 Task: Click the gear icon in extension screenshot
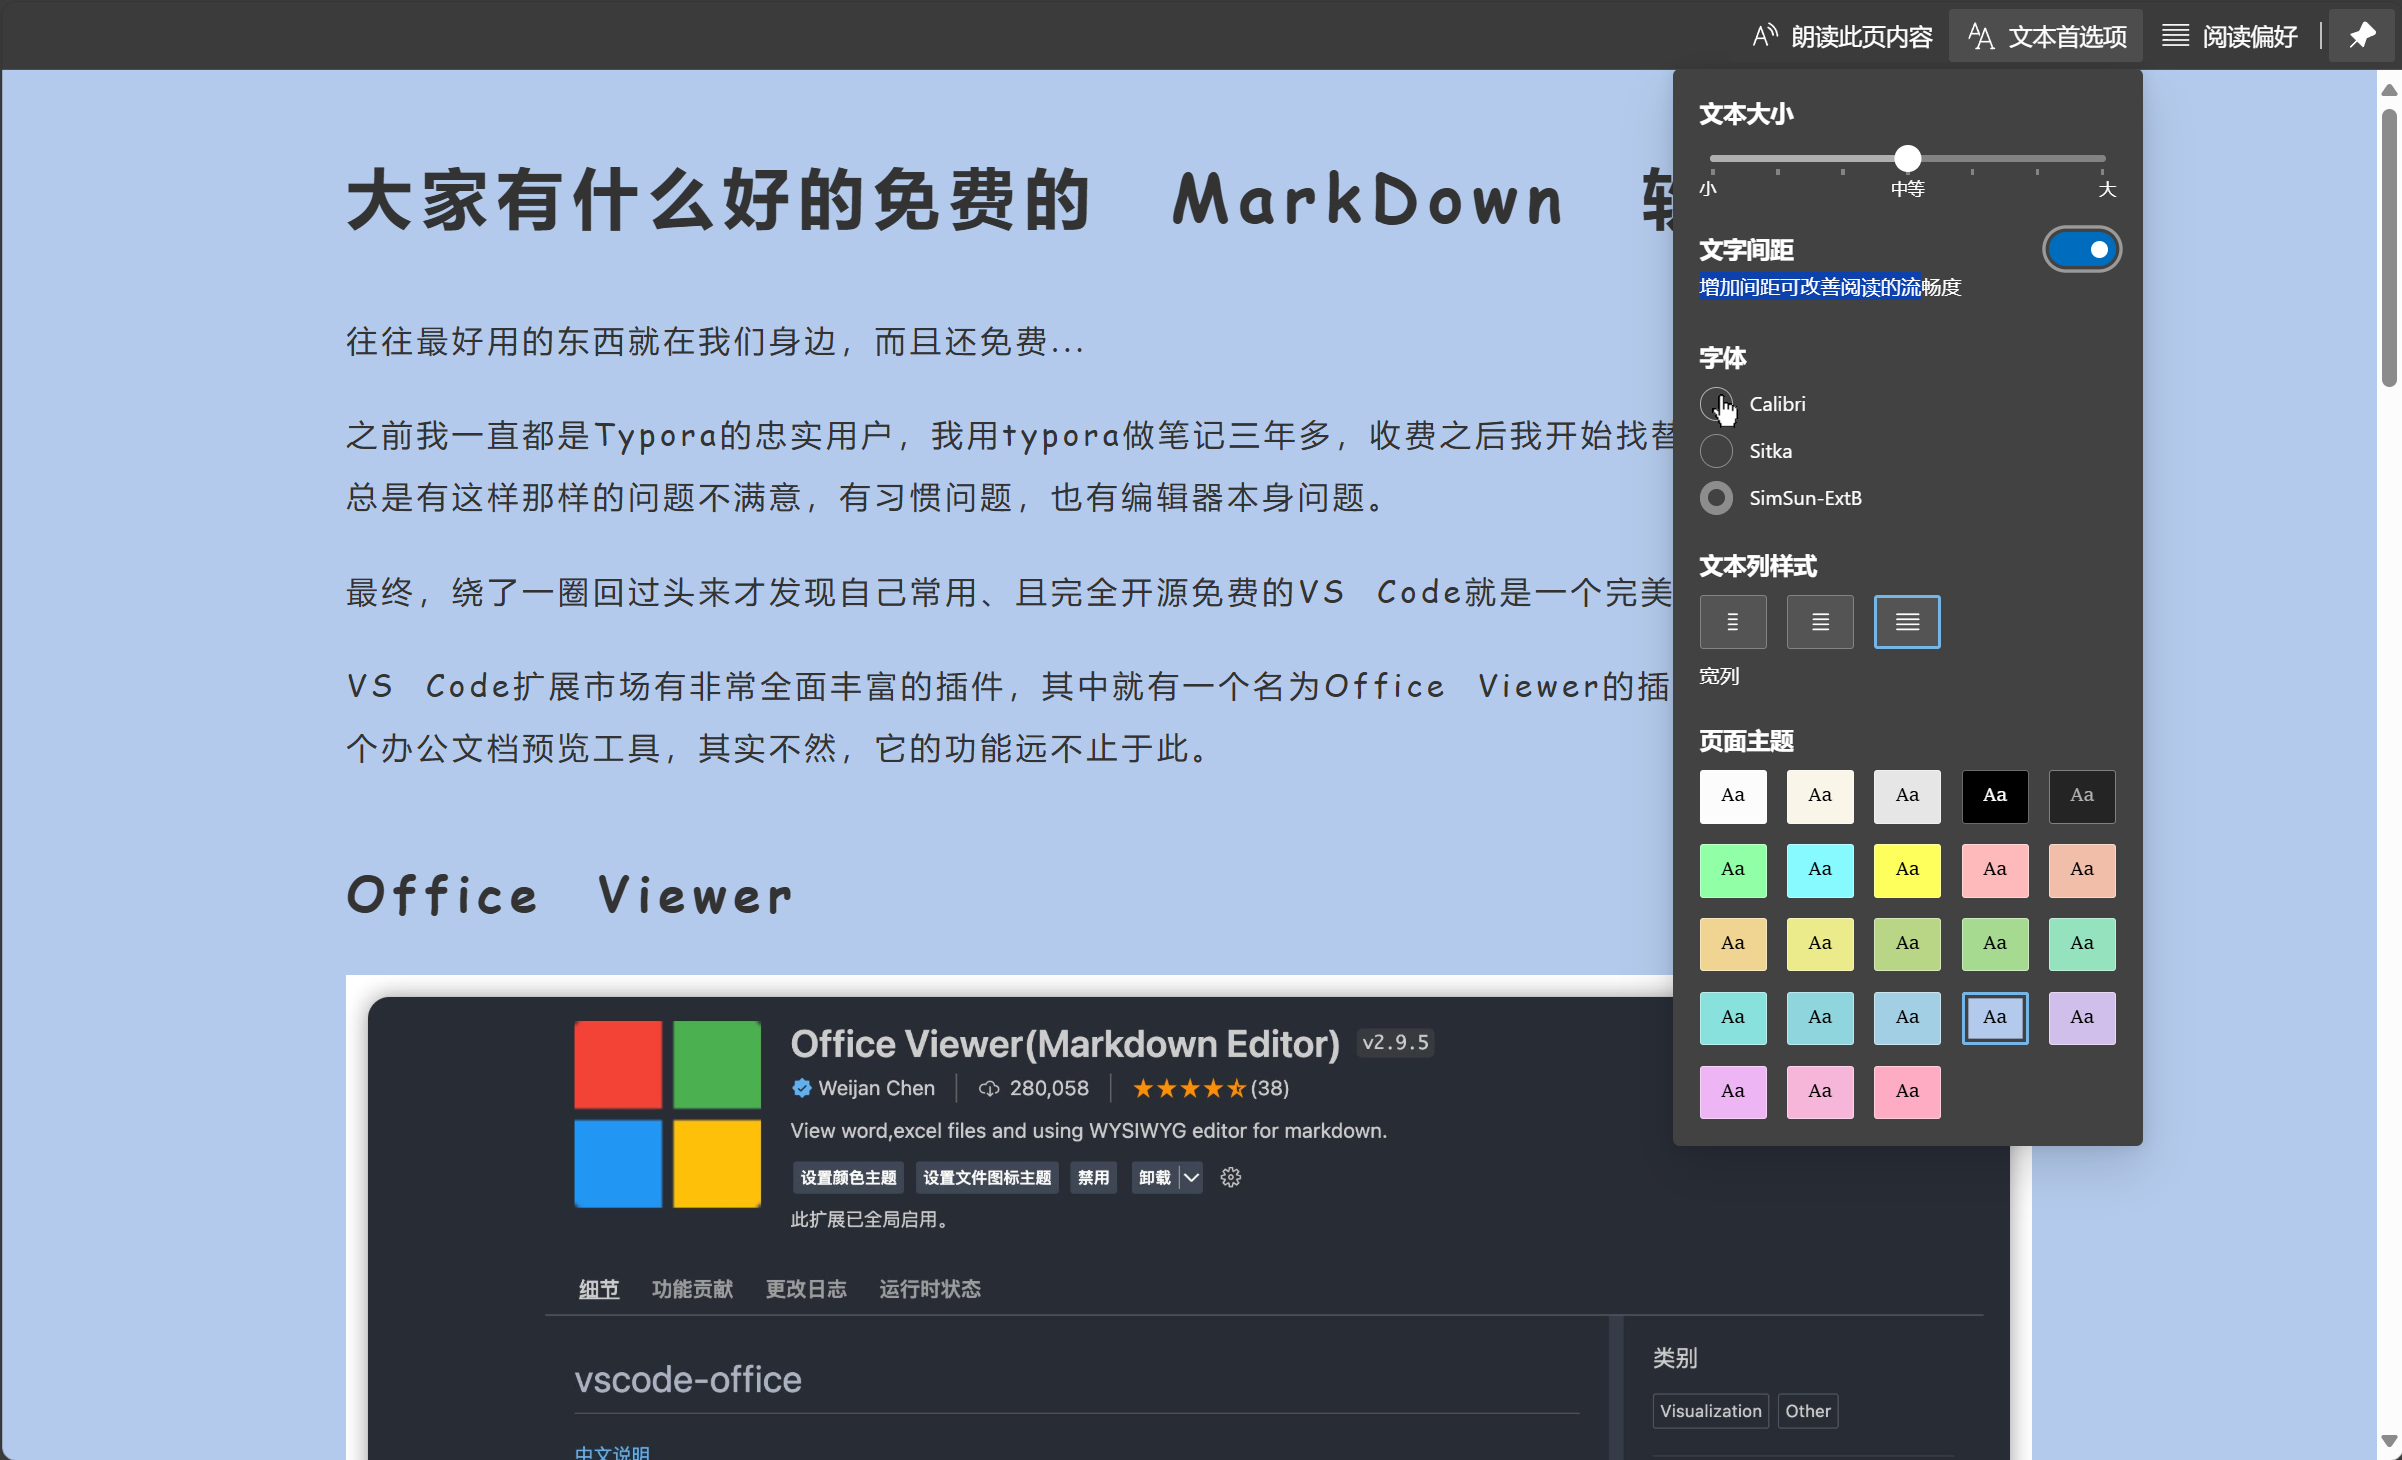[x=1231, y=1177]
